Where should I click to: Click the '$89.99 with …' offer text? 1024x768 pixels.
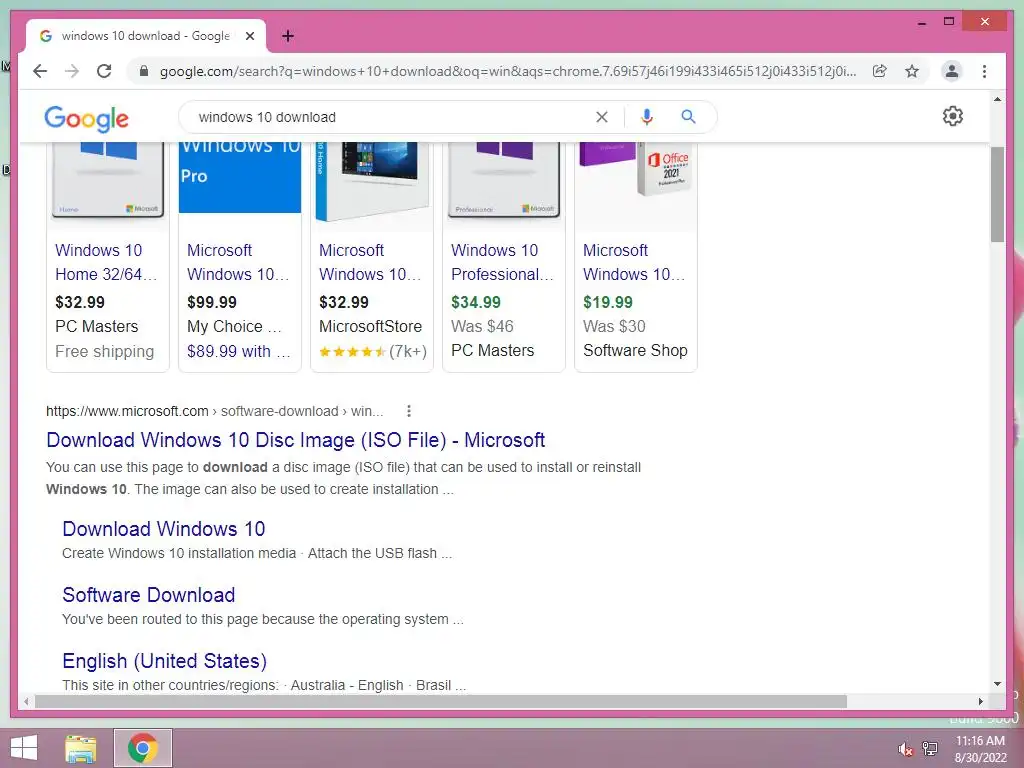click(x=238, y=351)
